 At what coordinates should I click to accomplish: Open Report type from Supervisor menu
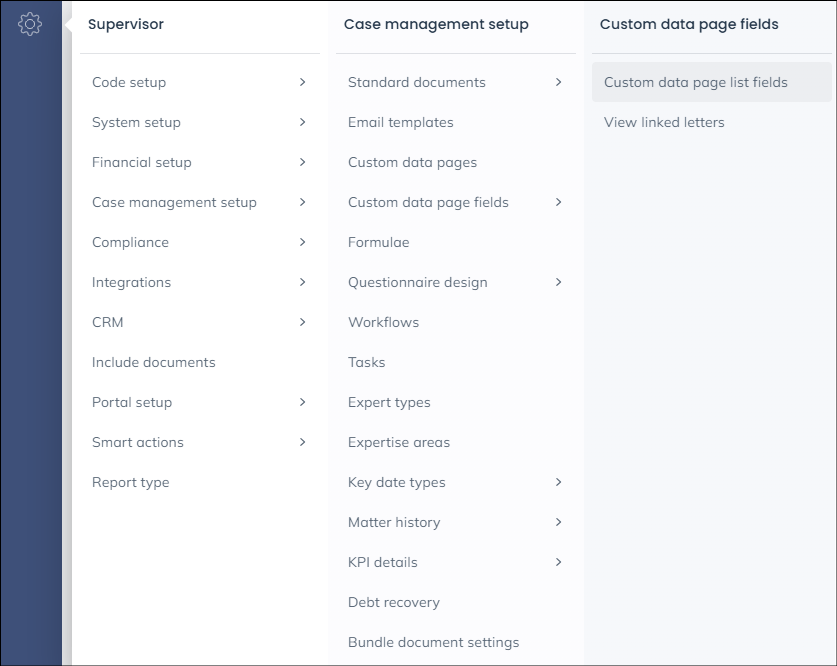coord(130,482)
